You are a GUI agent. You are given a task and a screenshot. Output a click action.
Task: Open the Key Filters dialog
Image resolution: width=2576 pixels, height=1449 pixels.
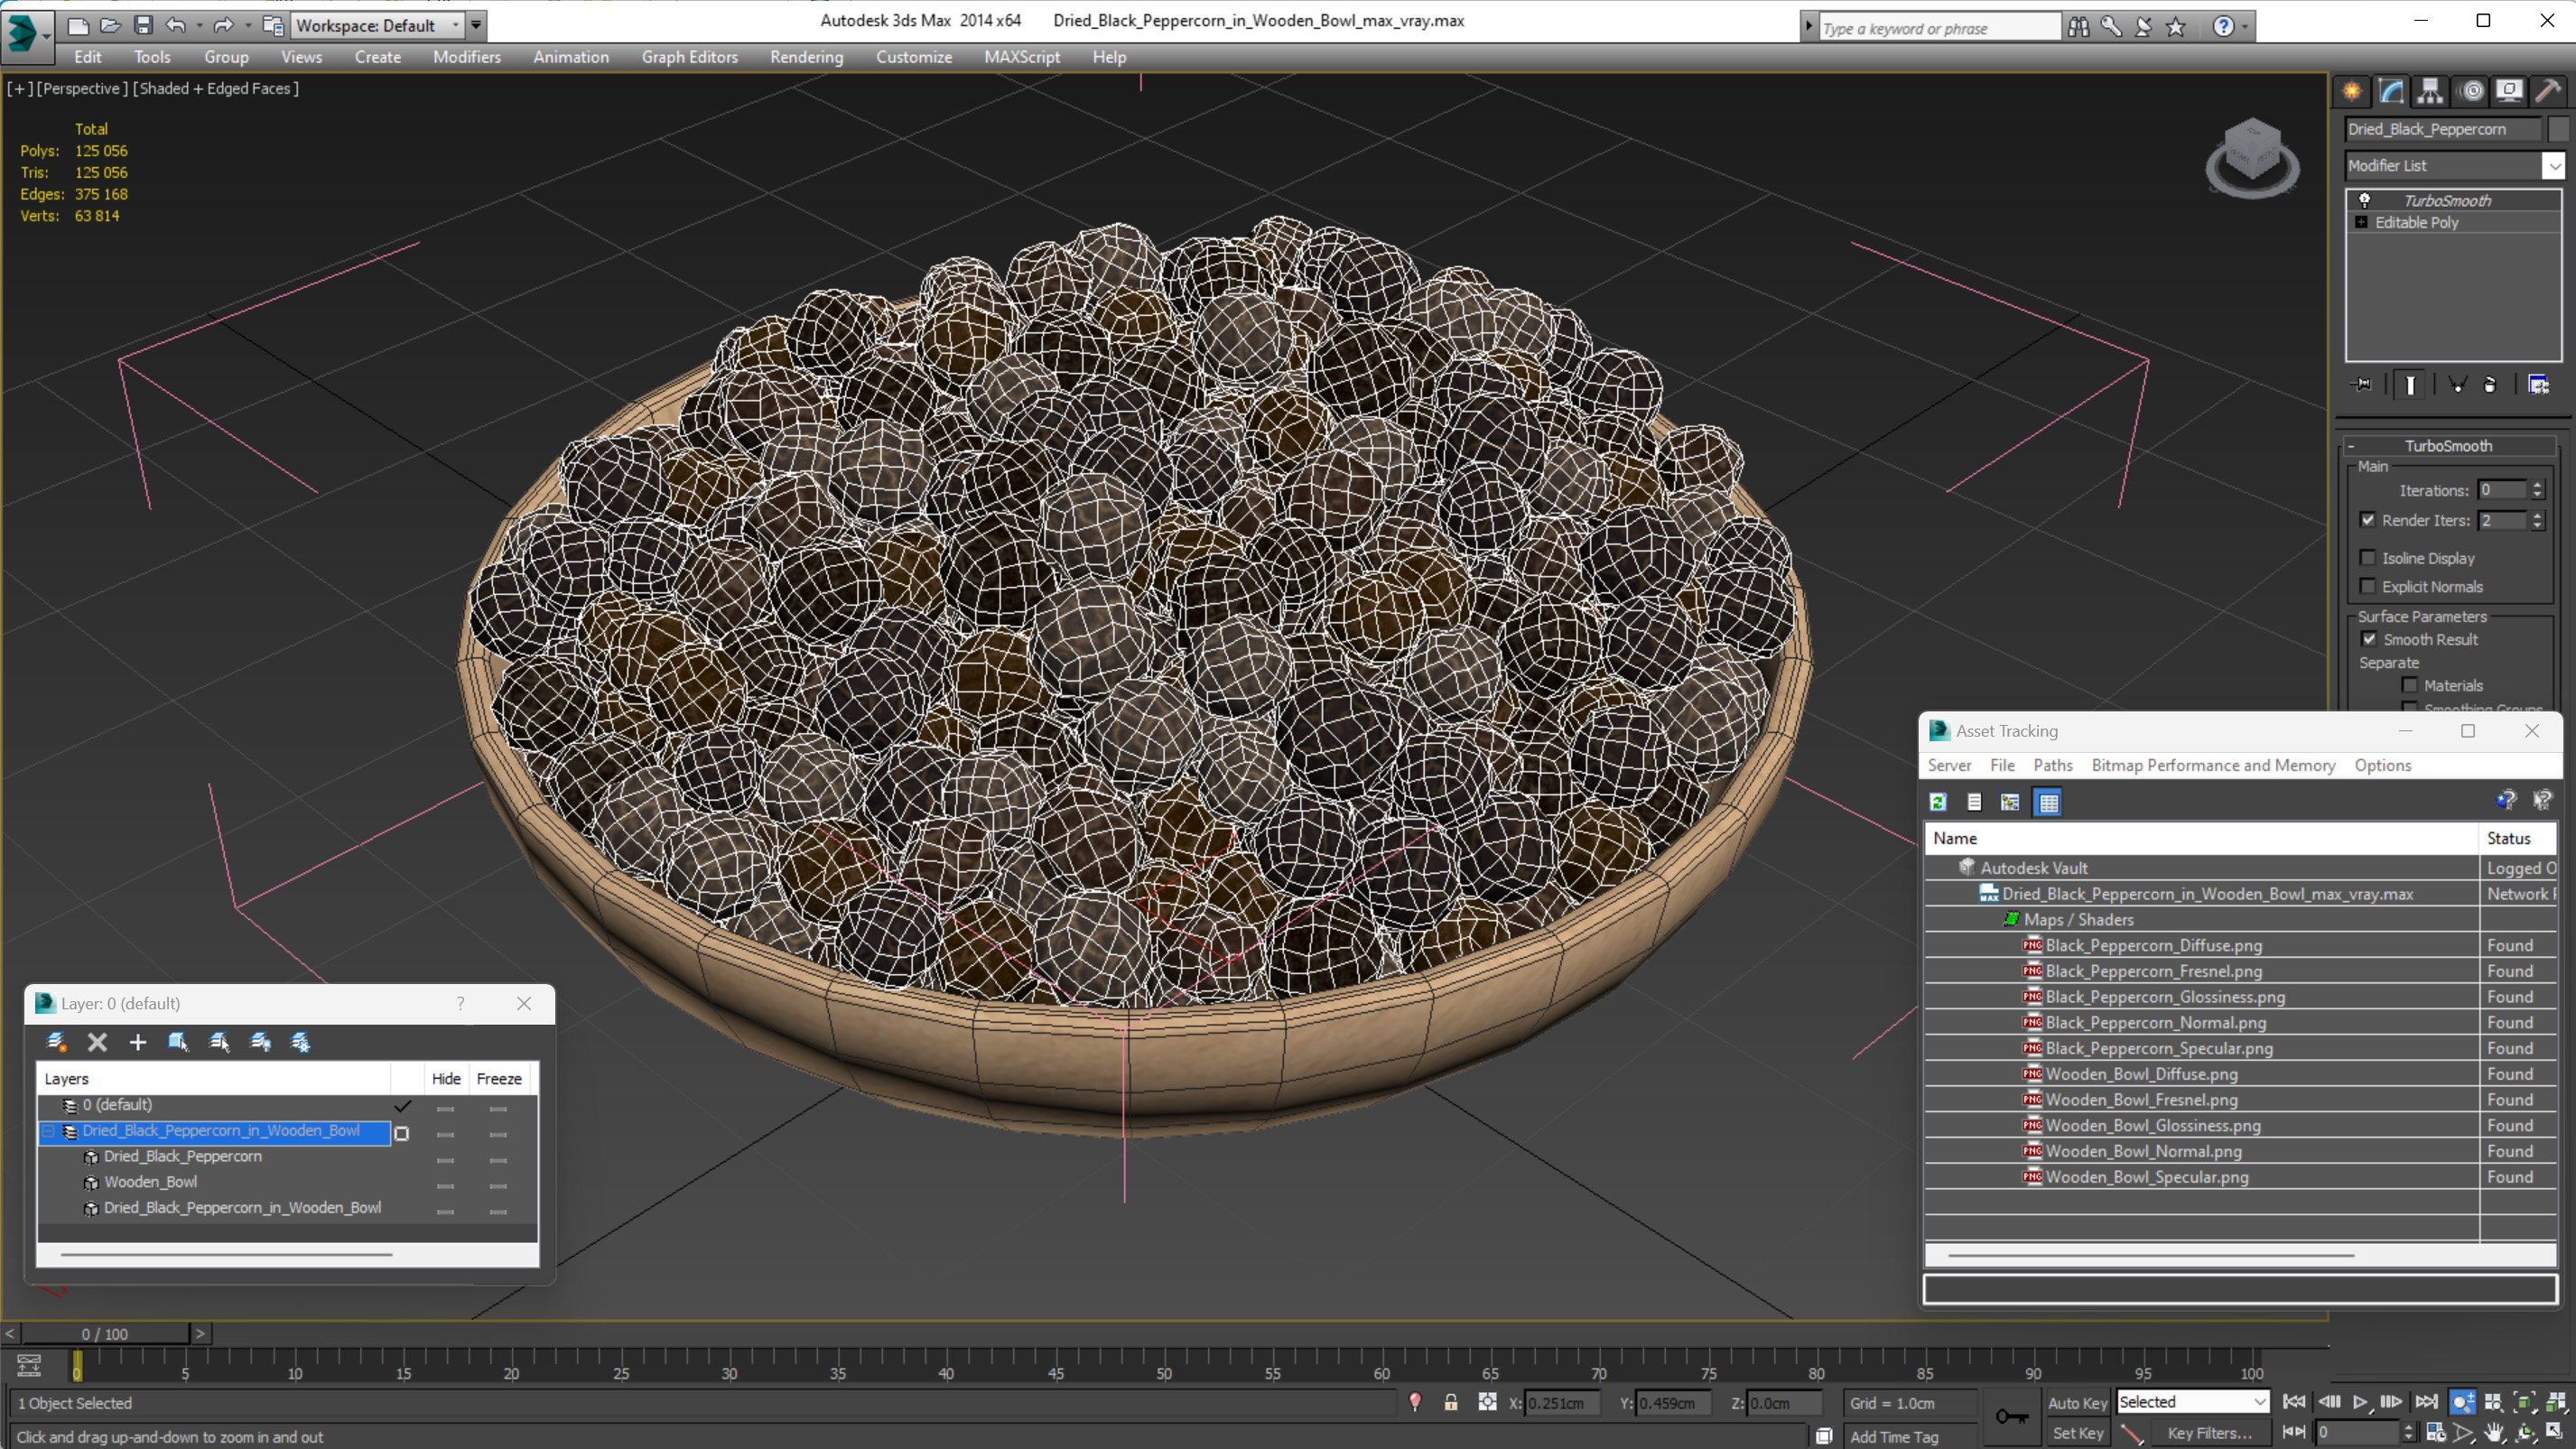[2209, 1433]
